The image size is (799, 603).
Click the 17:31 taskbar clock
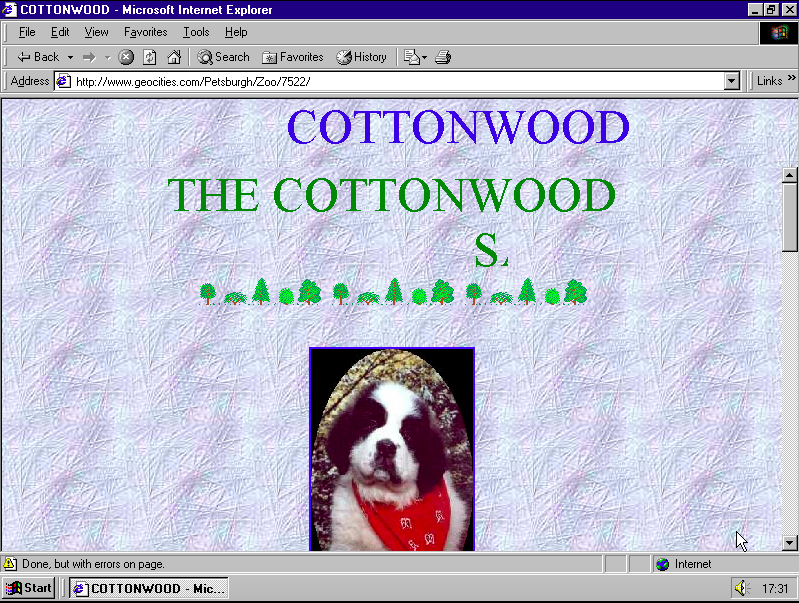pyautogui.click(x=775, y=589)
